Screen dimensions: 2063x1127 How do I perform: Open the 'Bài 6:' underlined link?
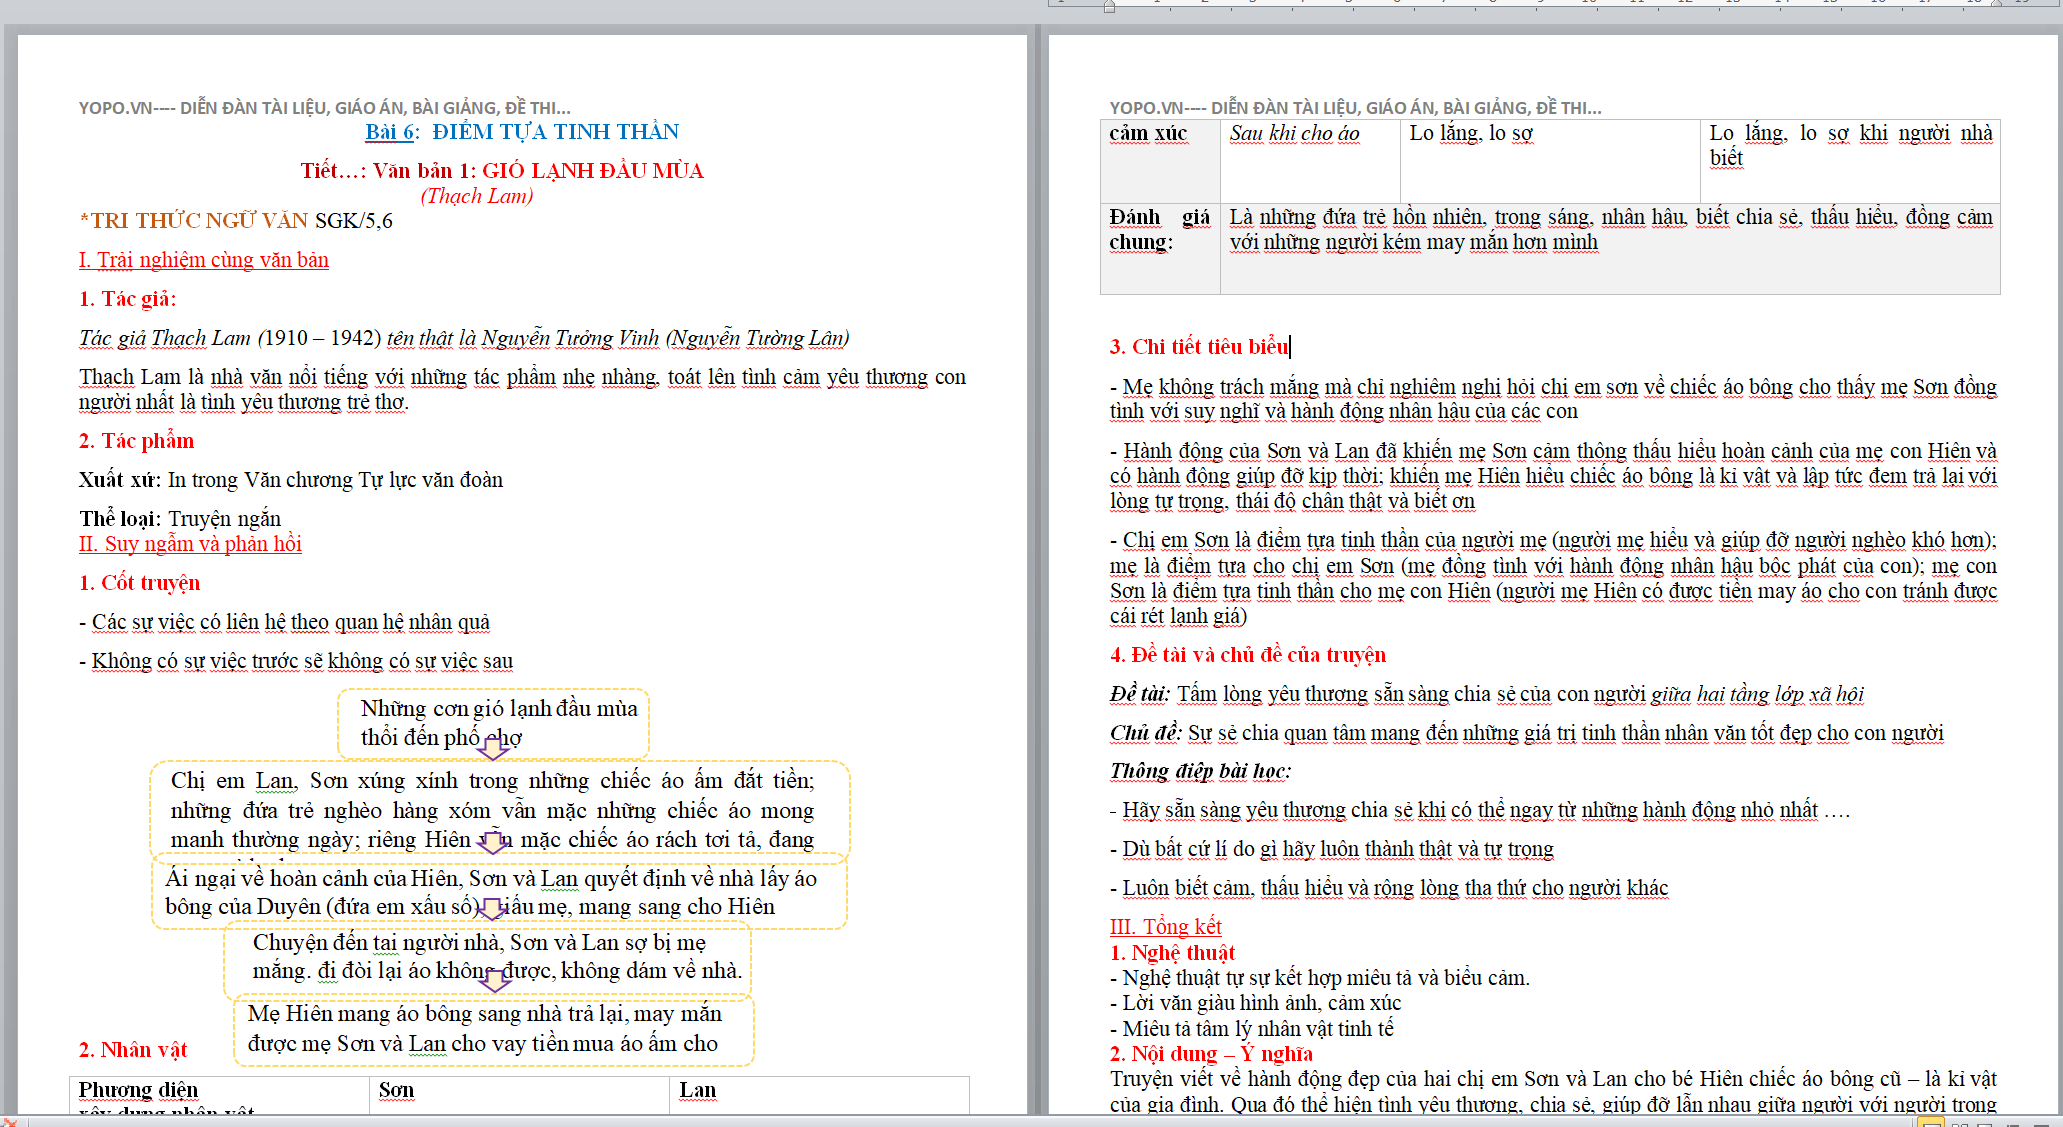pyautogui.click(x=392, y=132)
